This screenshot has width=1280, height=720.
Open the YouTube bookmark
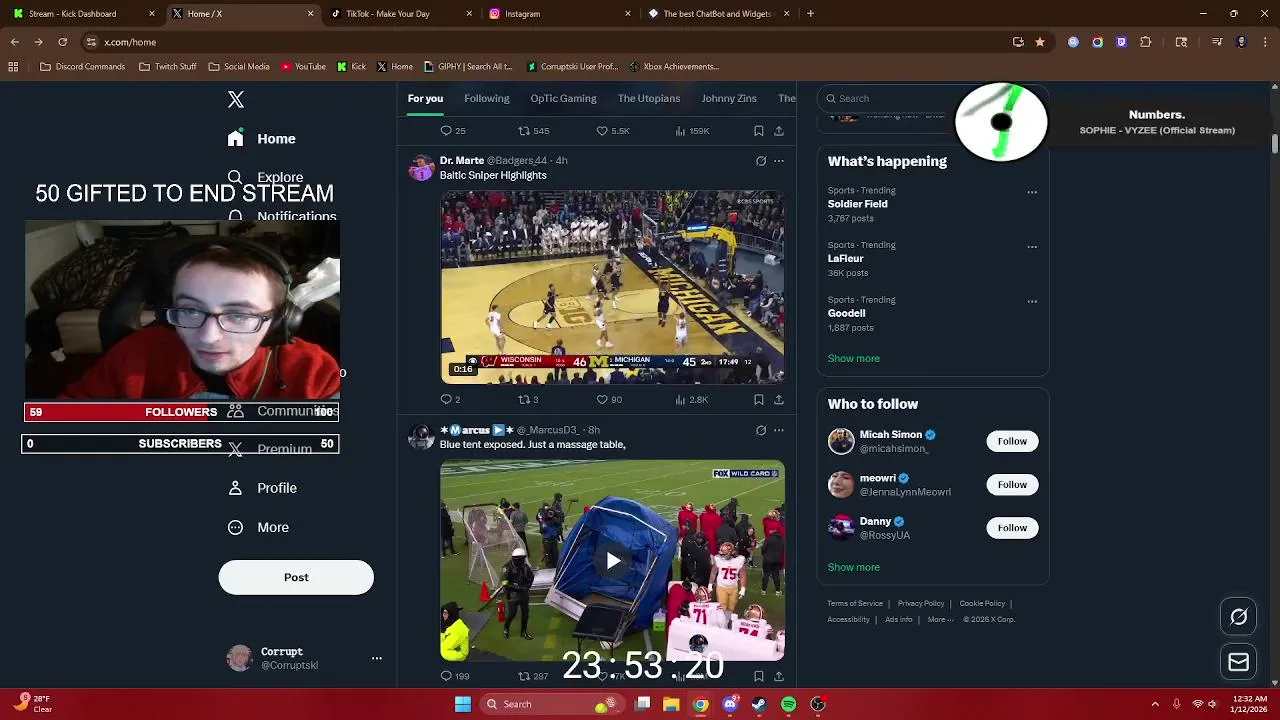[303, 67]
